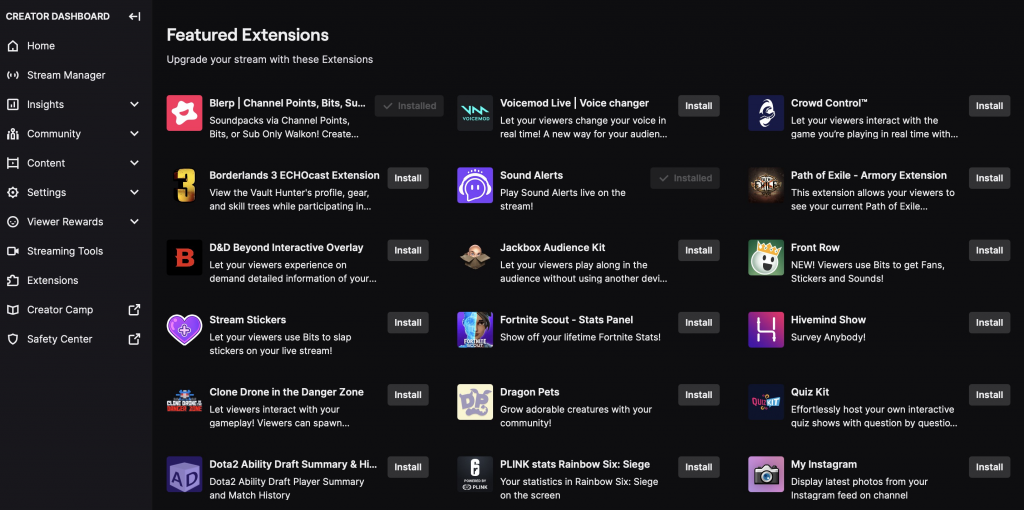
Task: Install Hivemind Show extension
Action: pyautogui.click(x=989, y=323)
